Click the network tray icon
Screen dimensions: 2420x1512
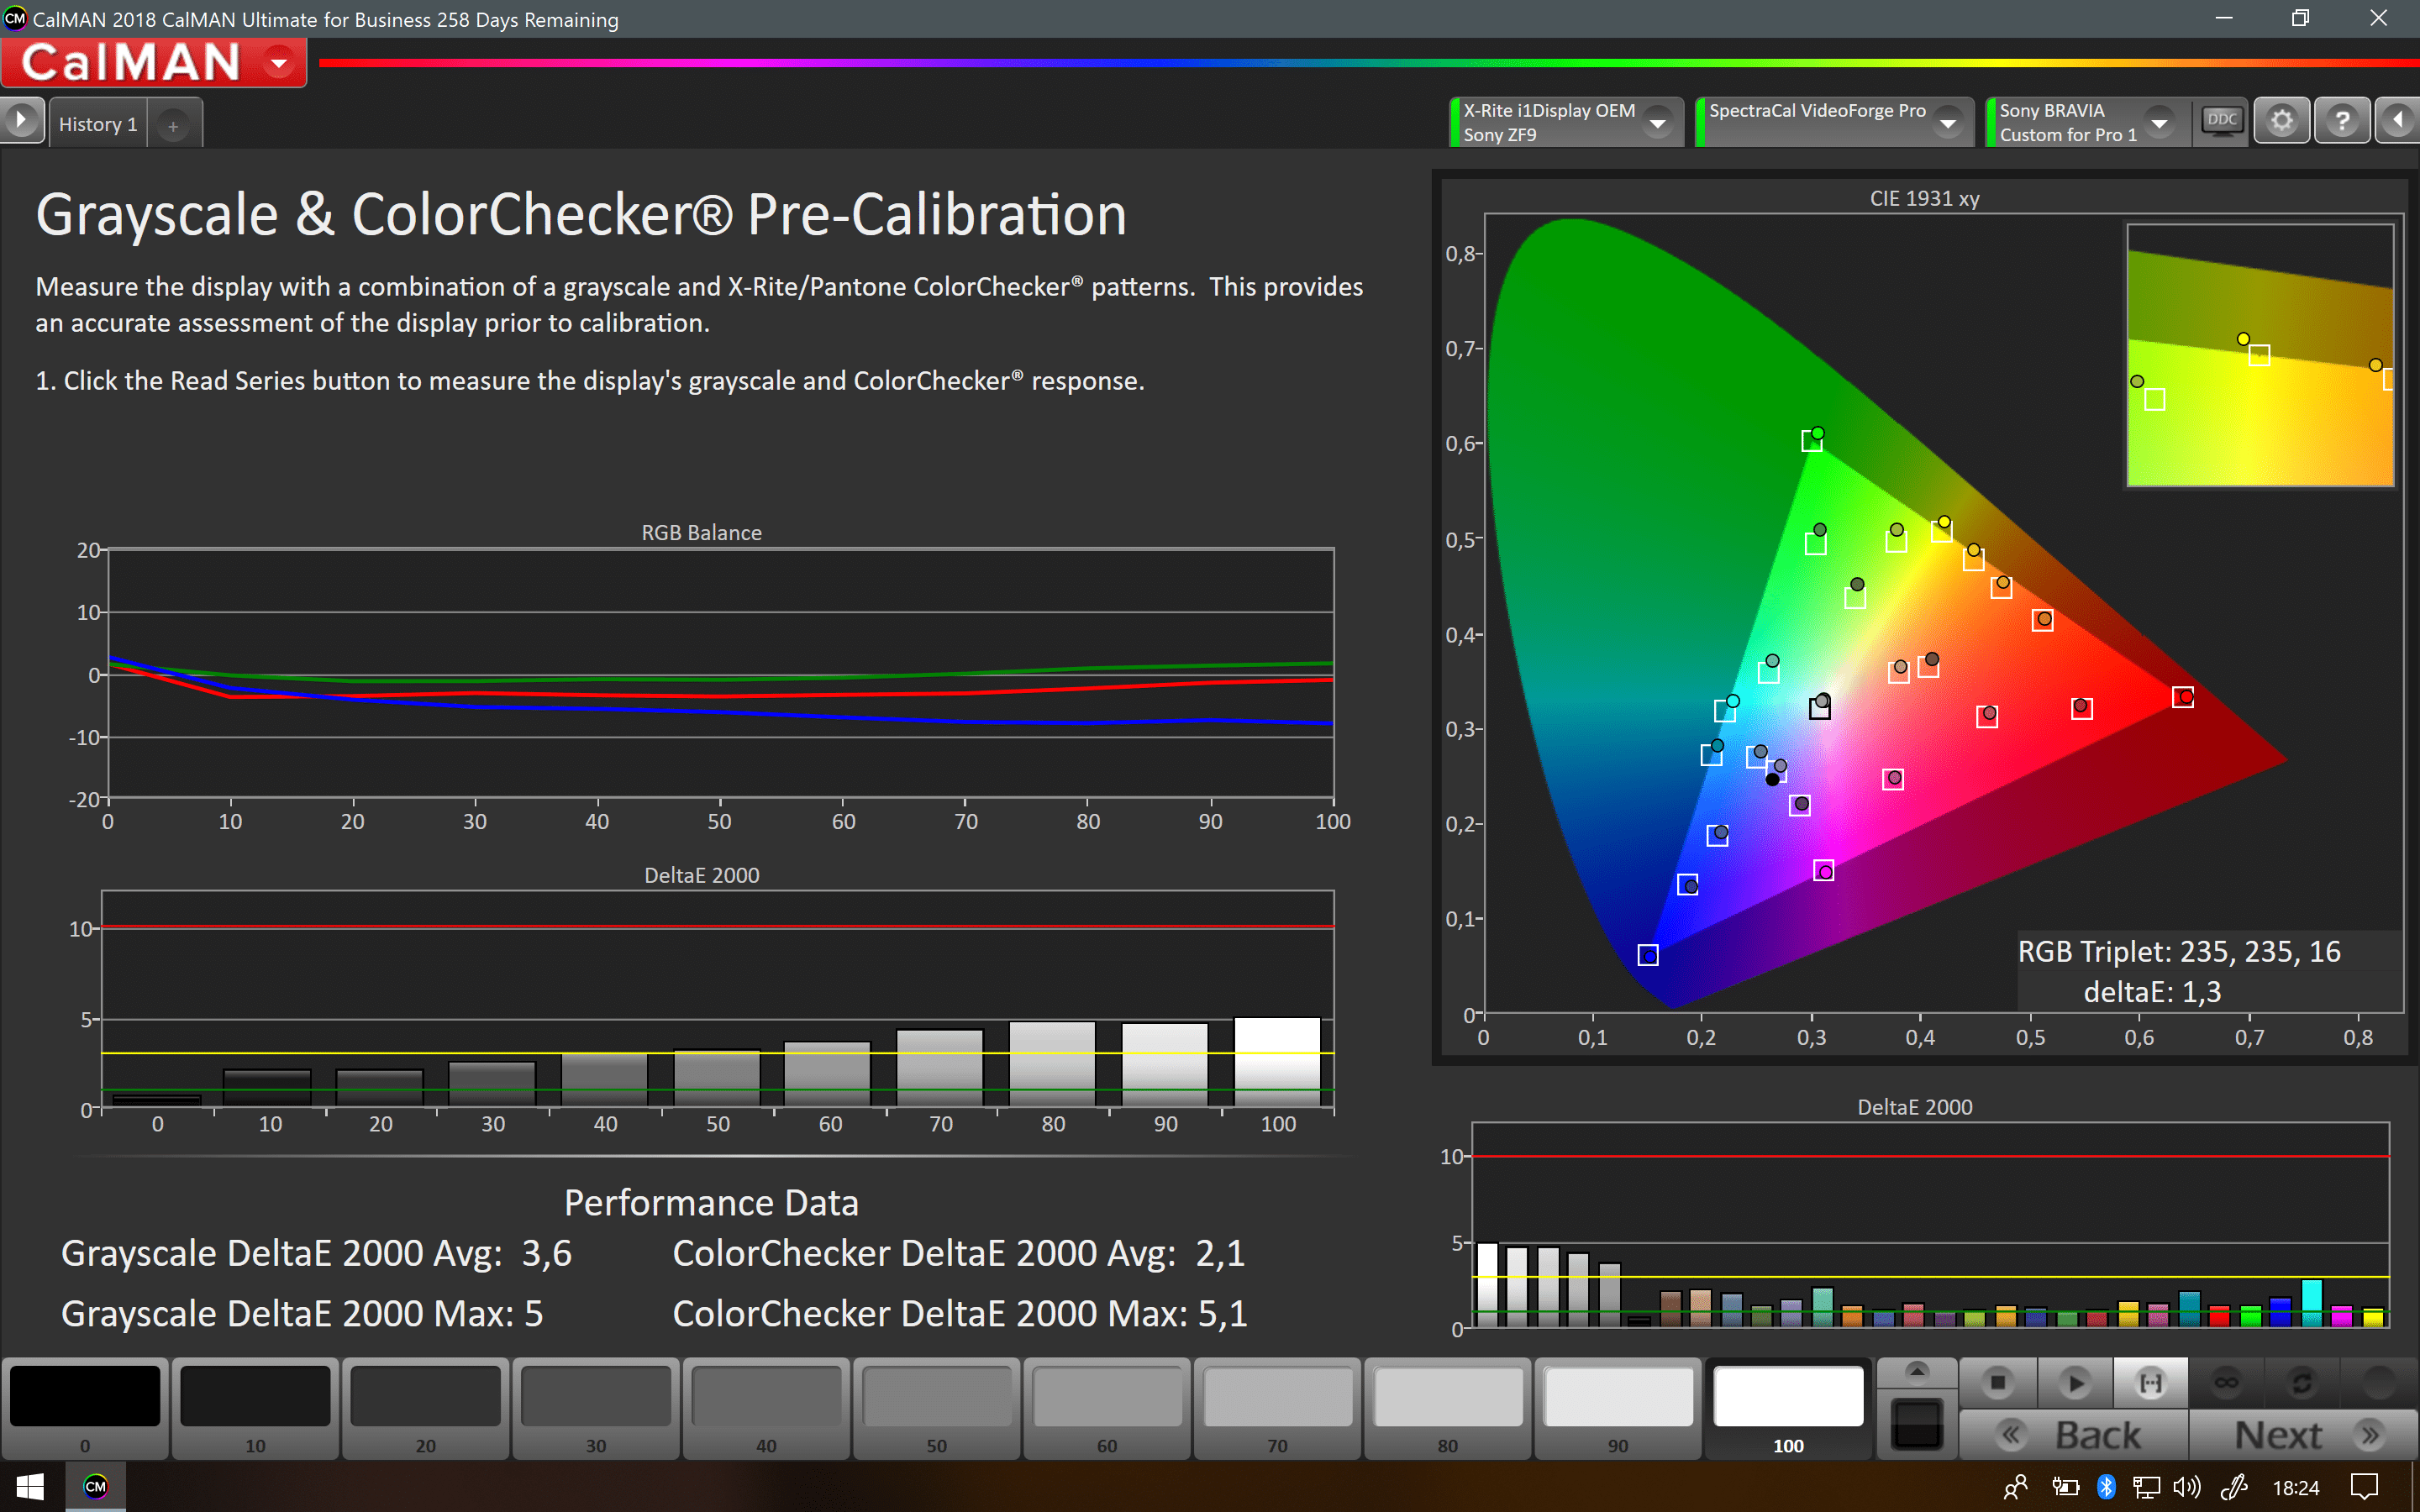(x=2146, y=1487)
